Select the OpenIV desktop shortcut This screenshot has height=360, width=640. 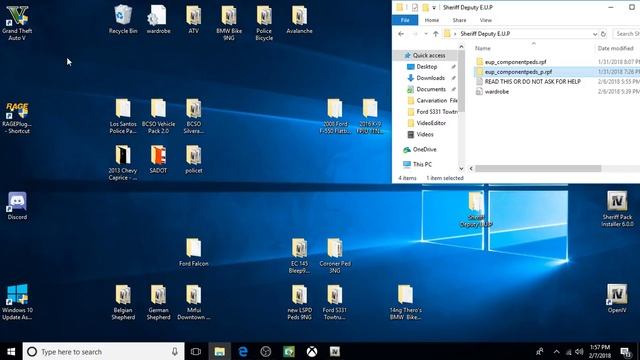(x=617, y=299)
